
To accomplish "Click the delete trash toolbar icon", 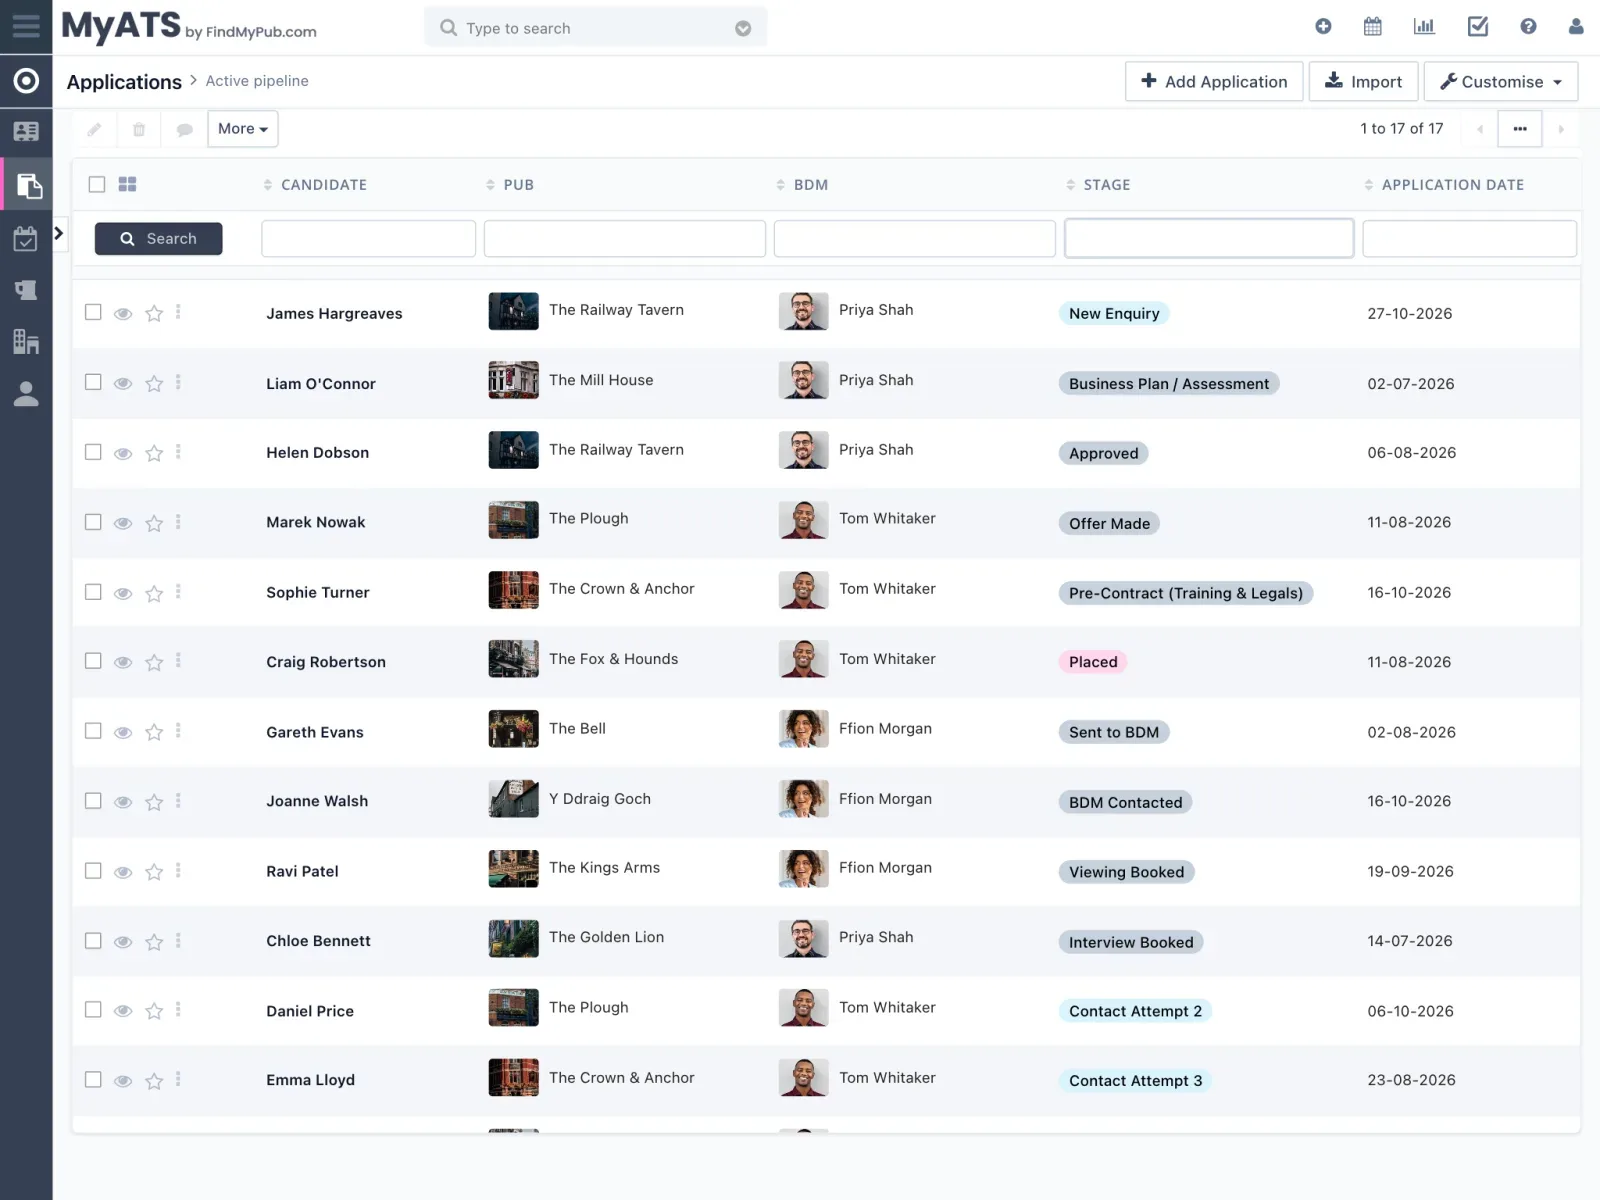I will click(x=139, y=129).
